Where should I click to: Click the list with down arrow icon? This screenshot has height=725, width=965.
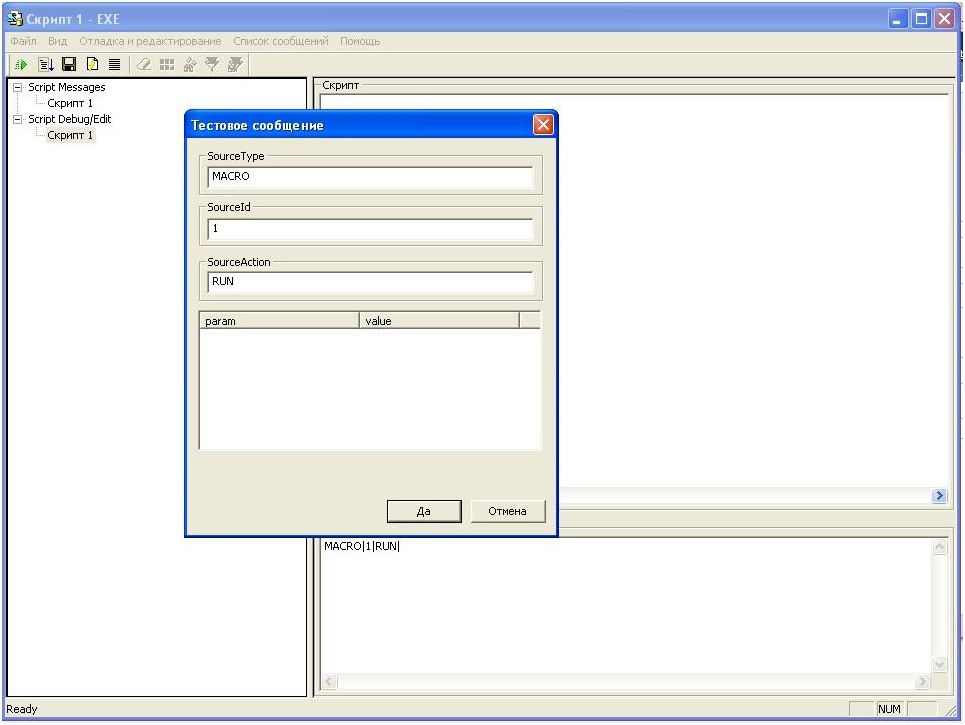coord(46,64)
